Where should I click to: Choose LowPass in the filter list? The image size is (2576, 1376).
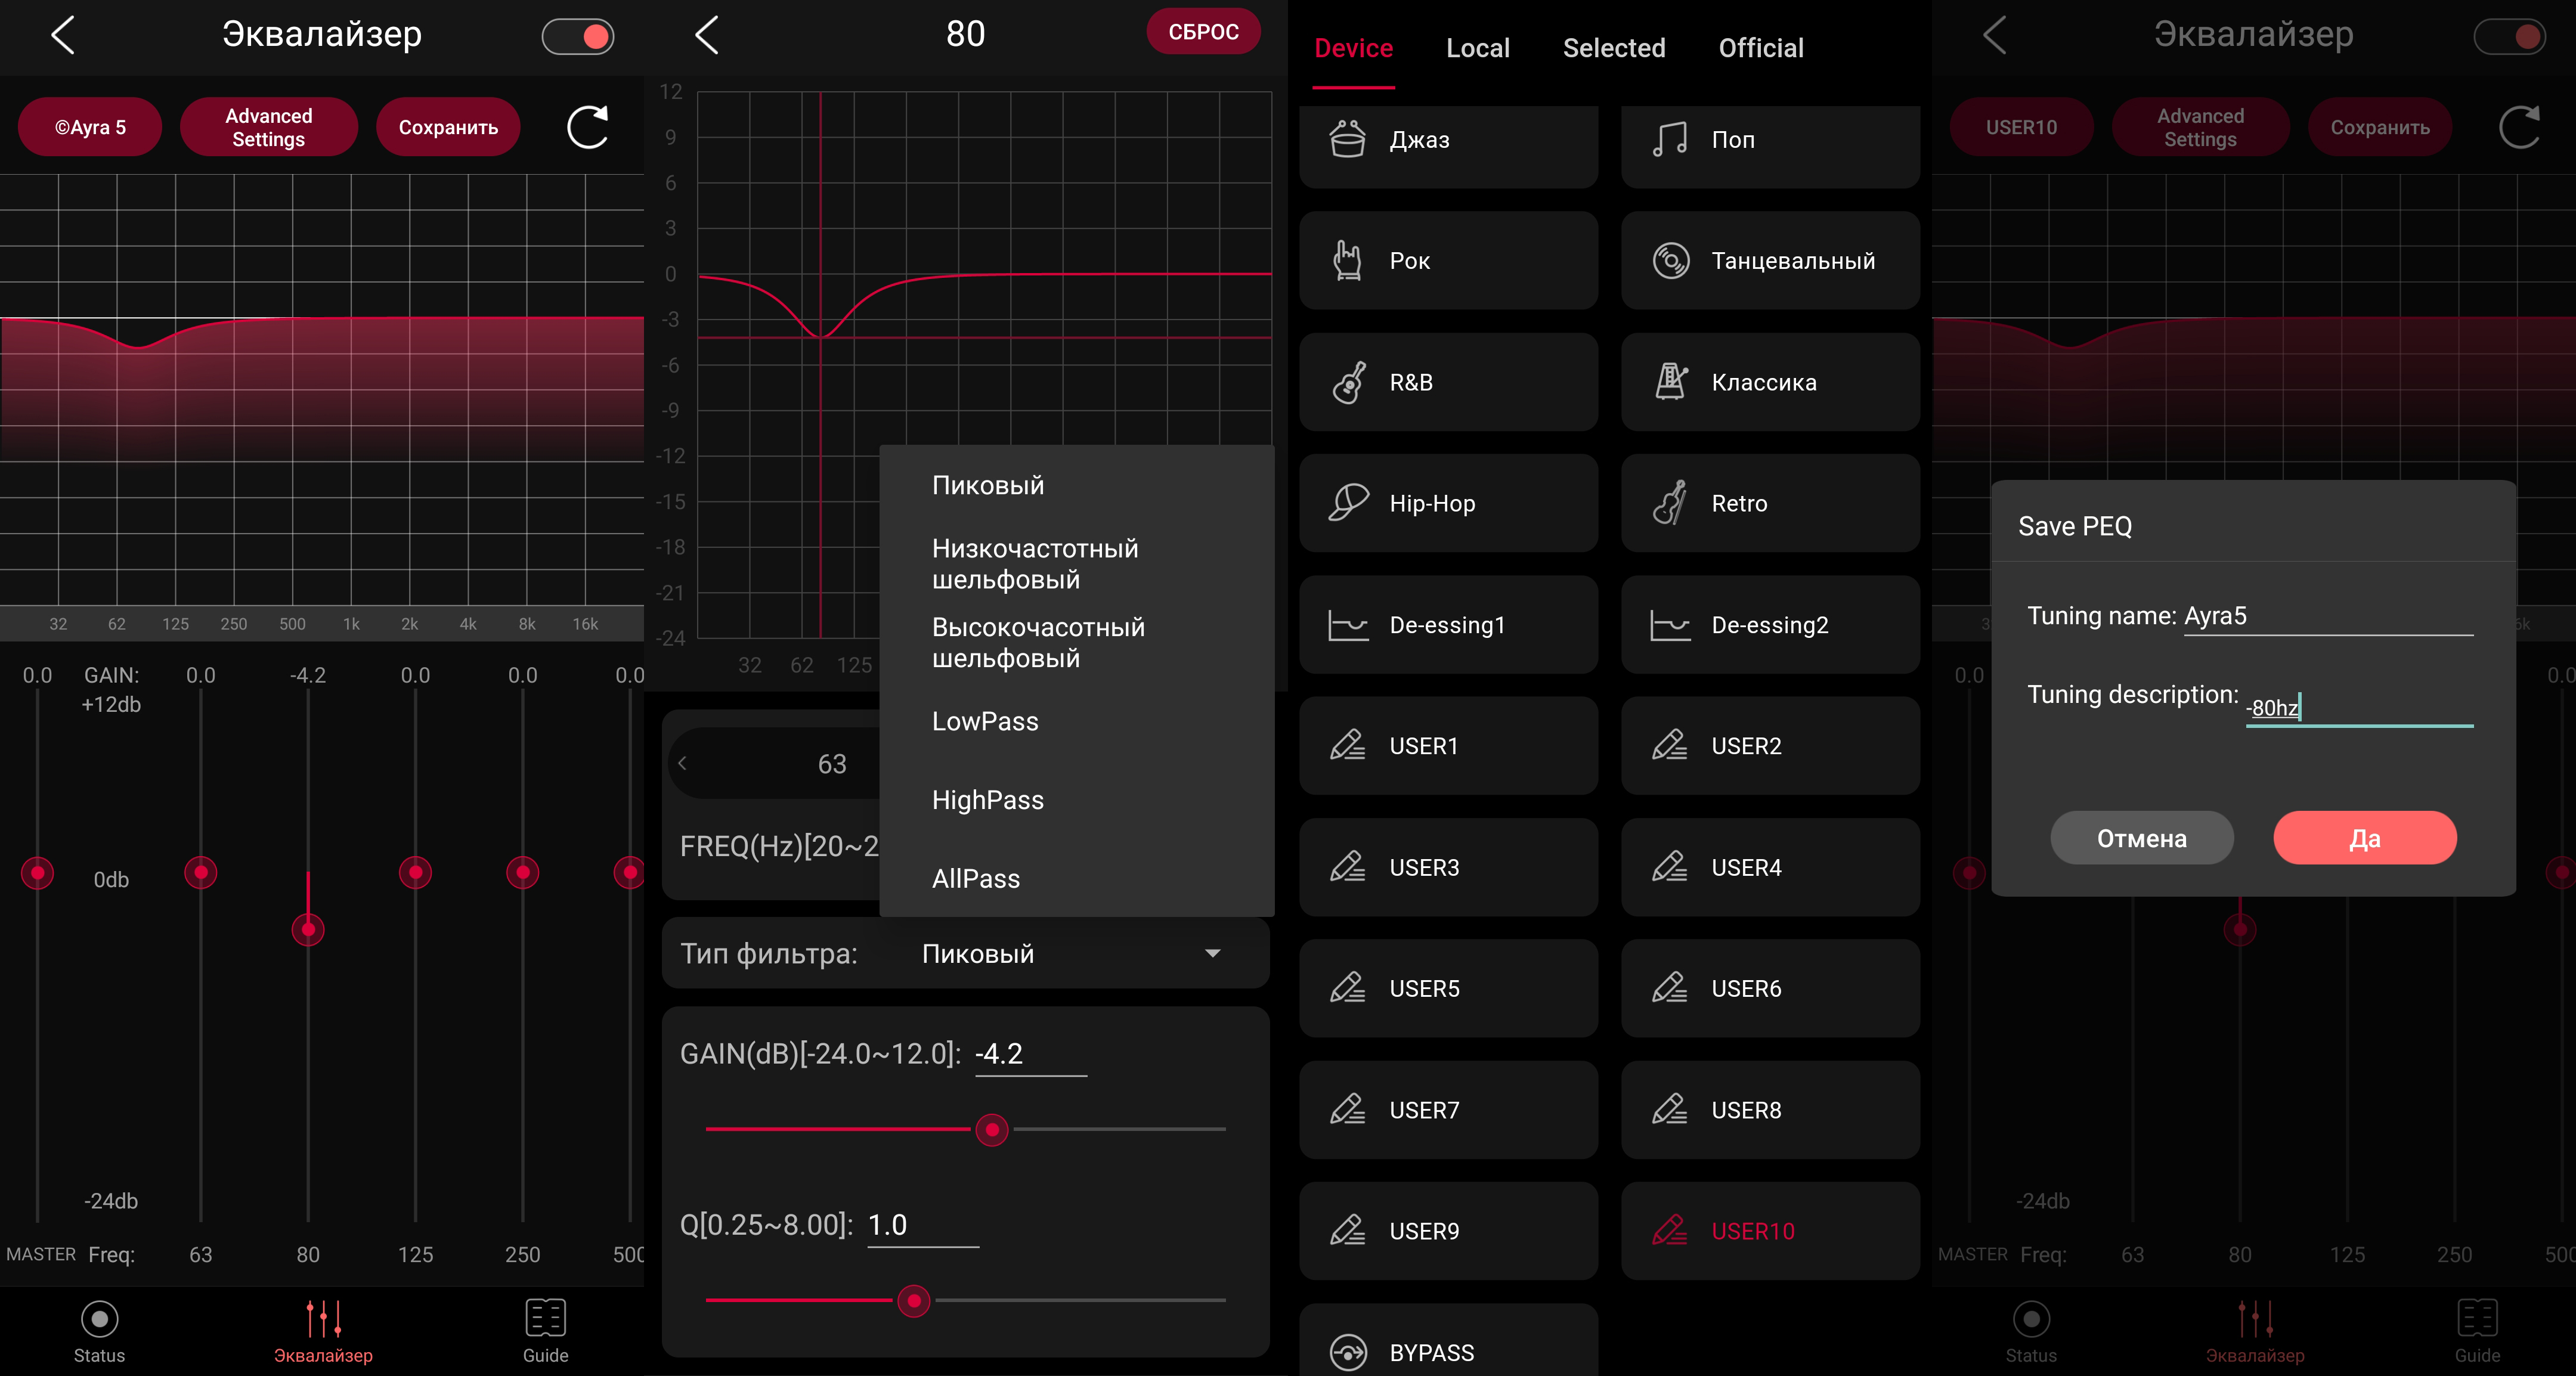tap(985, 721)
